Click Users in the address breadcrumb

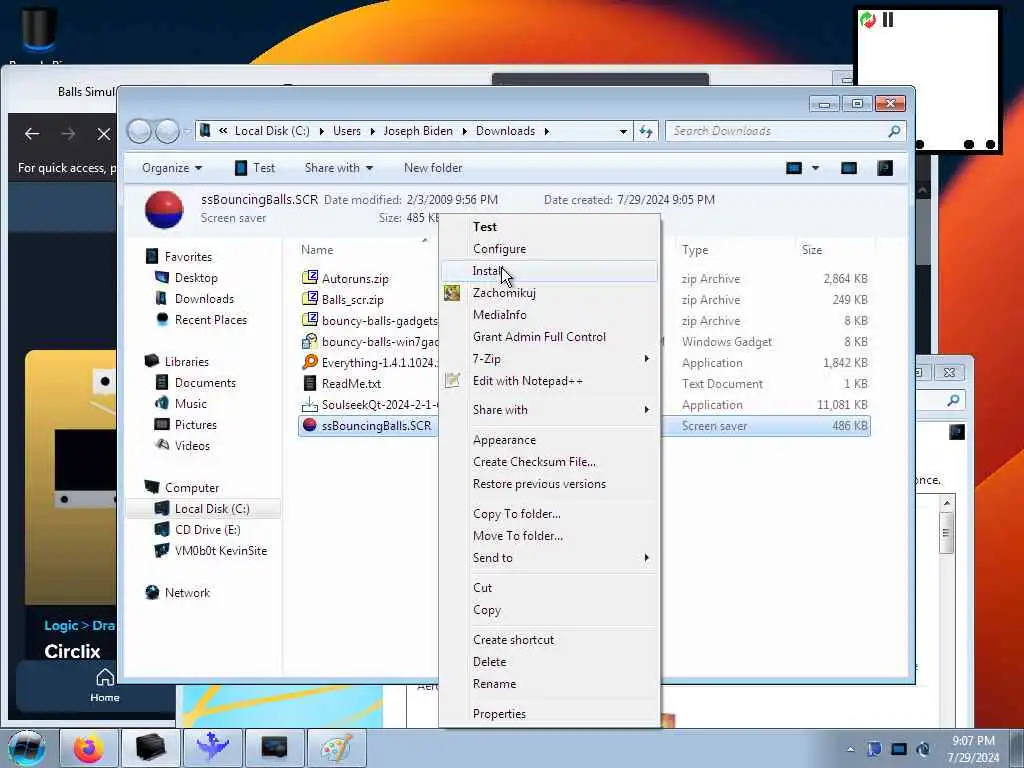(x=347, y=131)
